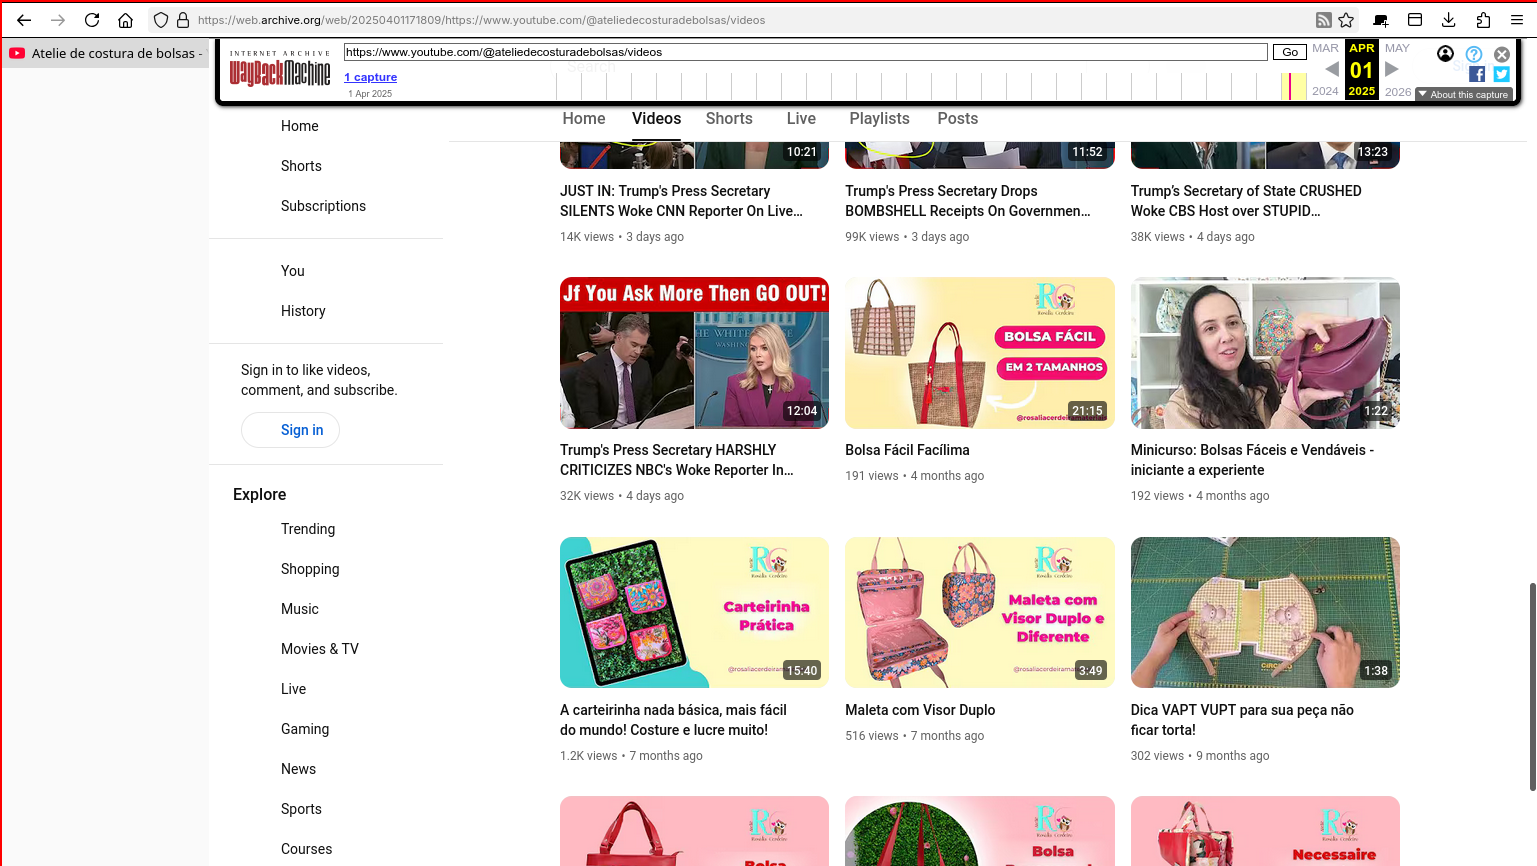1537x866 pixels.
Task: Click the RSS feed icon in address bar
Action: tap(1323, 20)
